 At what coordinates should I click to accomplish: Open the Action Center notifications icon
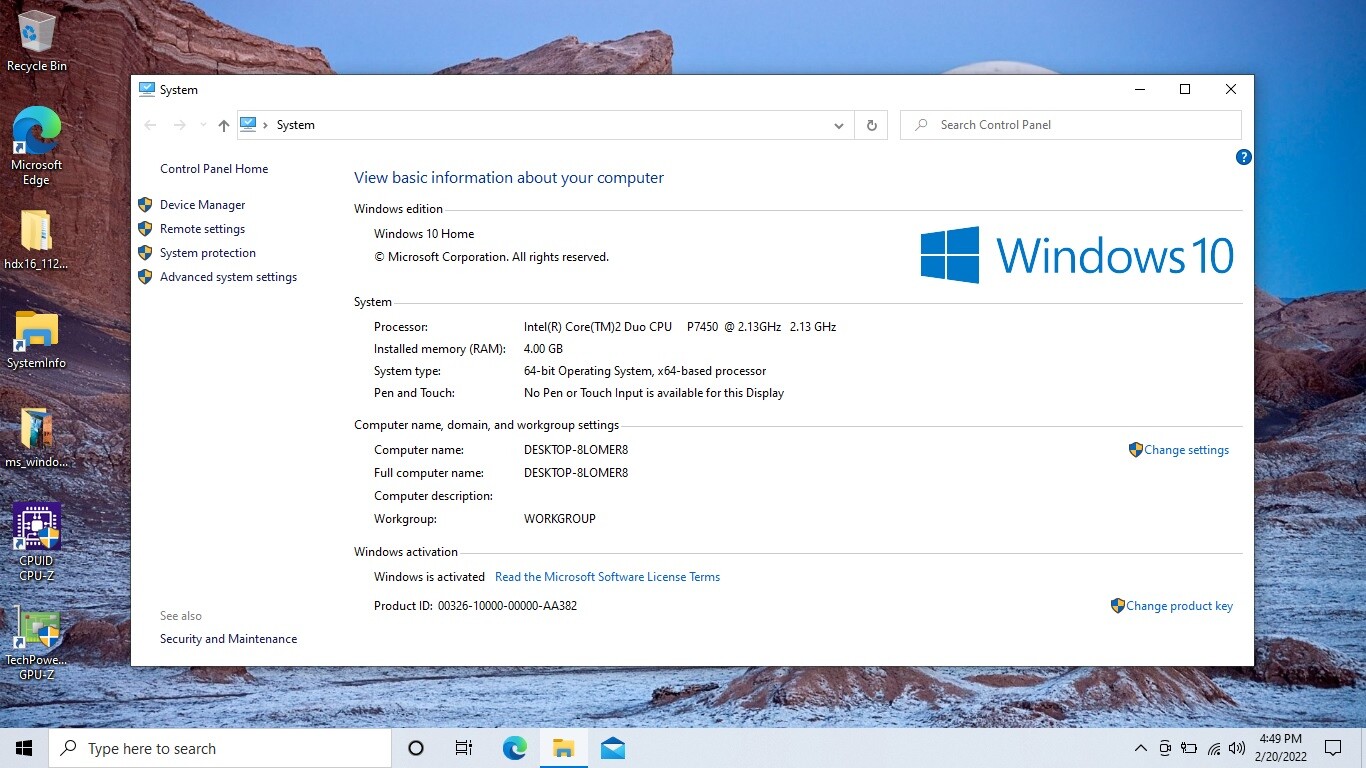point(1332,748)
